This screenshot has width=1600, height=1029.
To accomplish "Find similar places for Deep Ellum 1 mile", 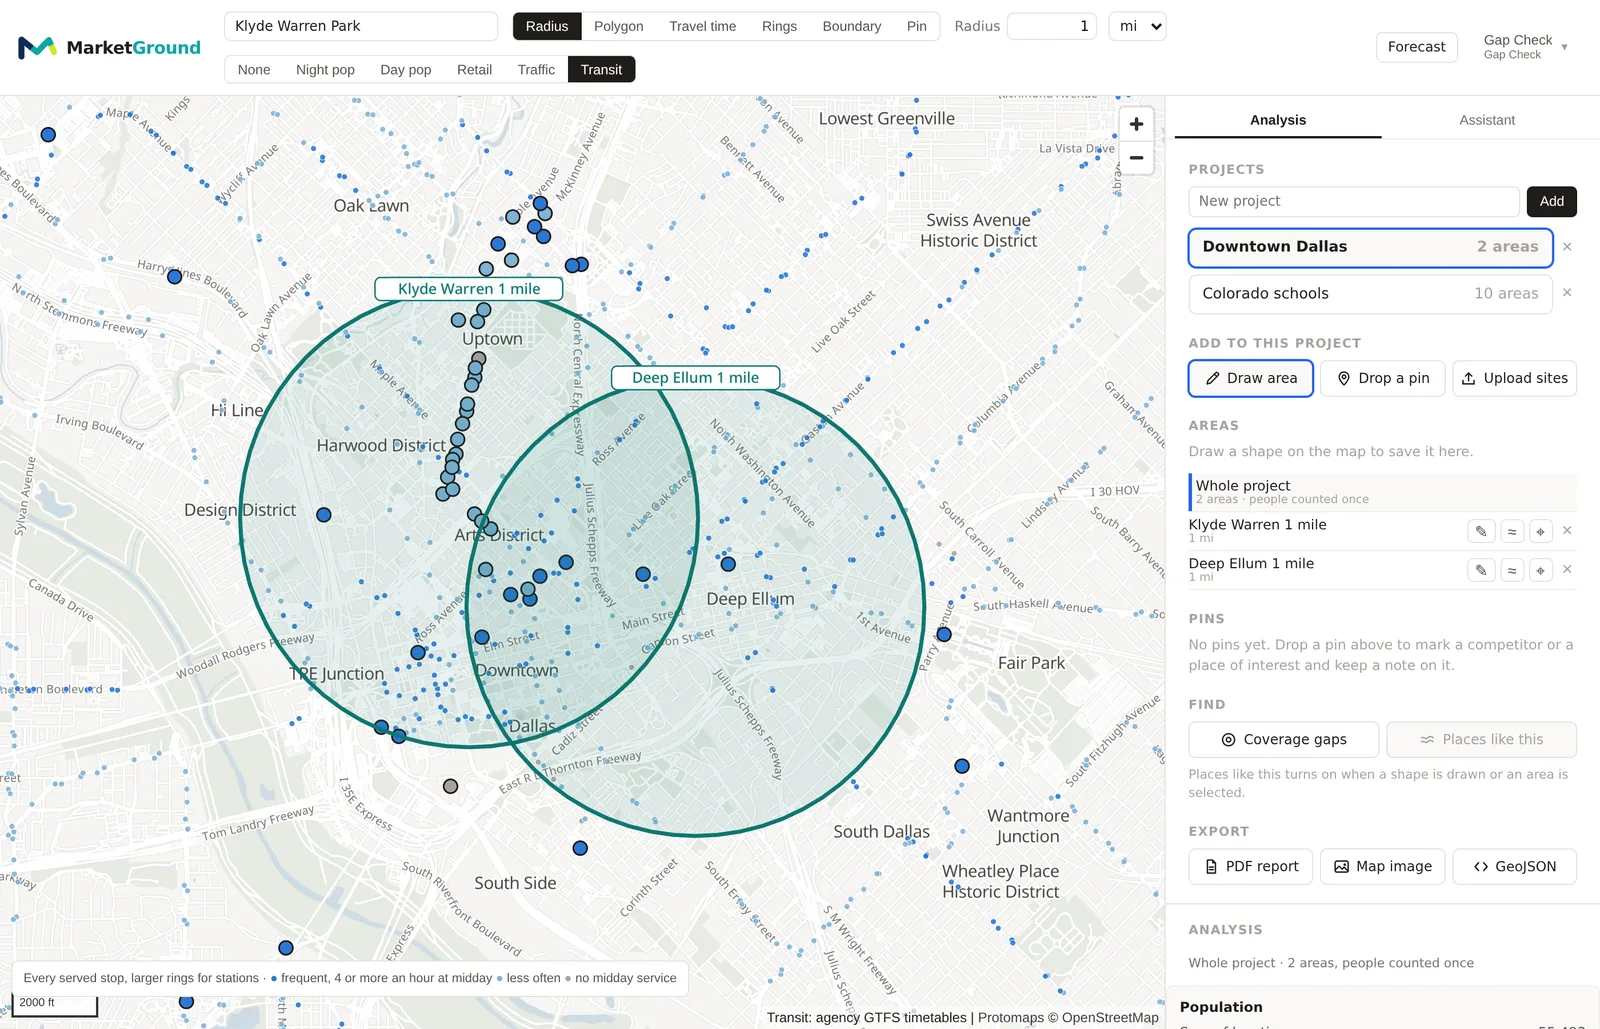I will point(1512,570).
